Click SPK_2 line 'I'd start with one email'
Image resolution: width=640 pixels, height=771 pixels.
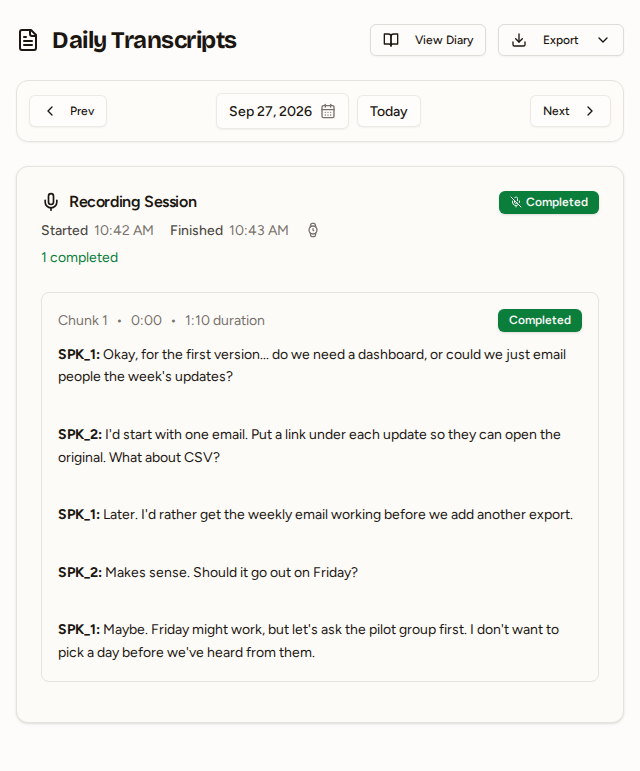click(309, 445)
